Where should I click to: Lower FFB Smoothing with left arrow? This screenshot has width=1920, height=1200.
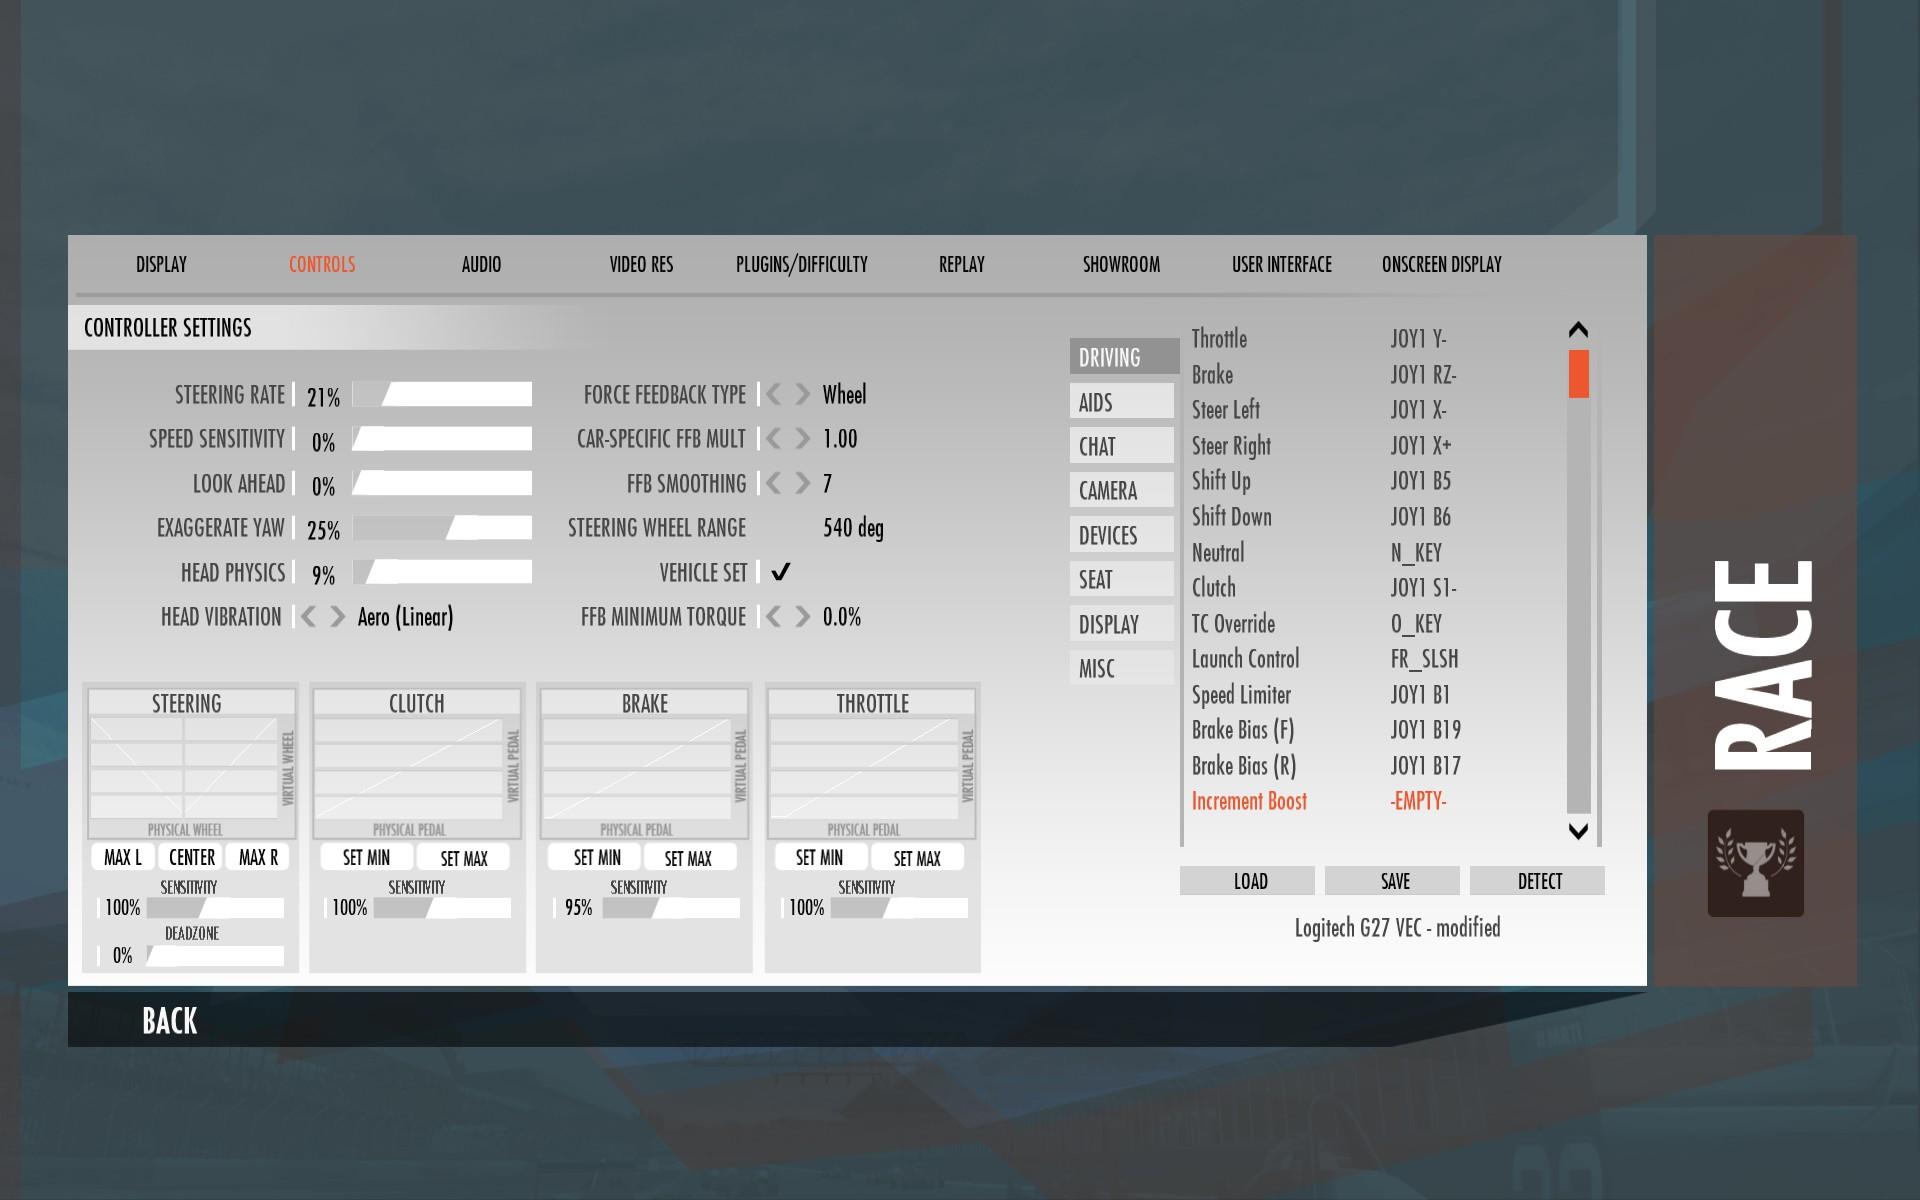tap(774, 484)
